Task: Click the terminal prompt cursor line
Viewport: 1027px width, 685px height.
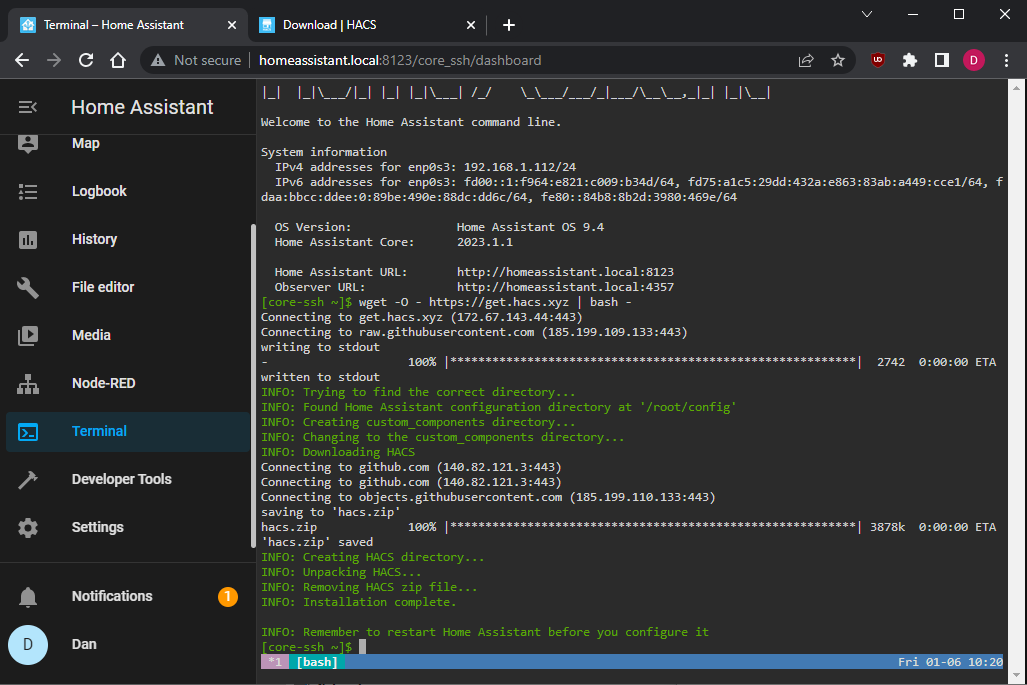Action: 312,647
